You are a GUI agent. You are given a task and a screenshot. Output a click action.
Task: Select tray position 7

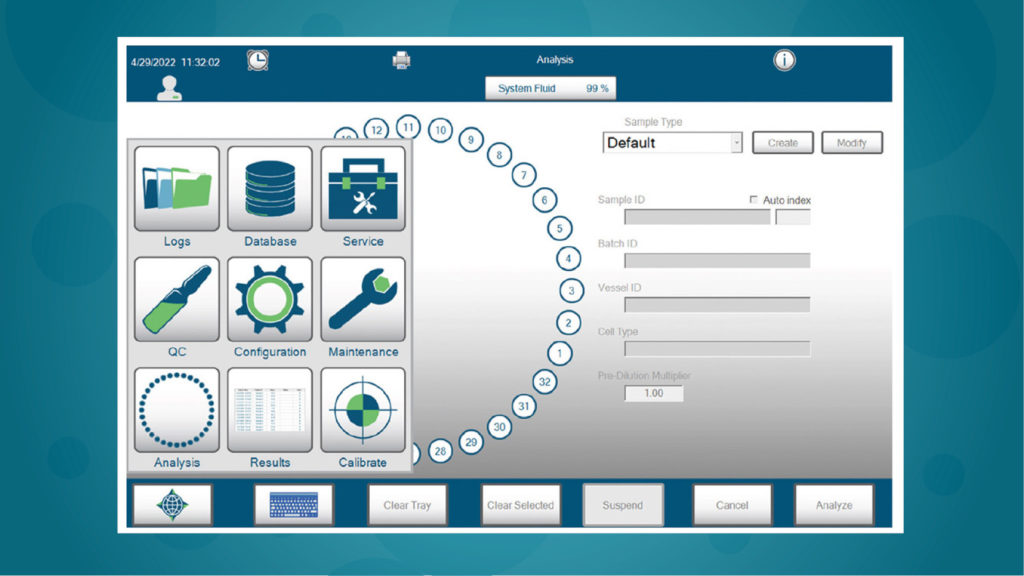point(524,175)
